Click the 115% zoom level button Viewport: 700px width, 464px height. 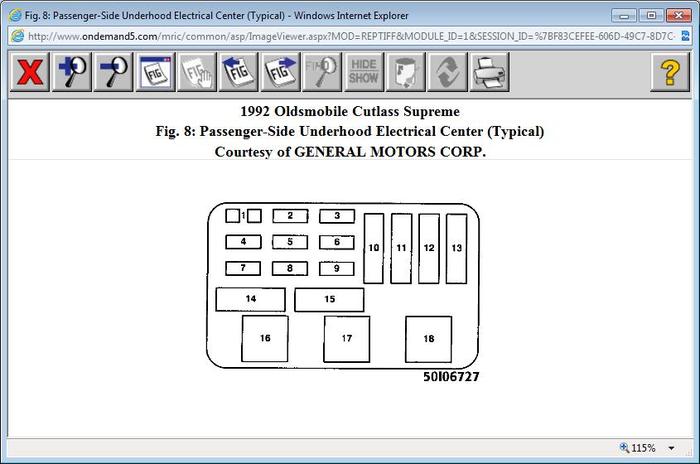coord(638,448)
